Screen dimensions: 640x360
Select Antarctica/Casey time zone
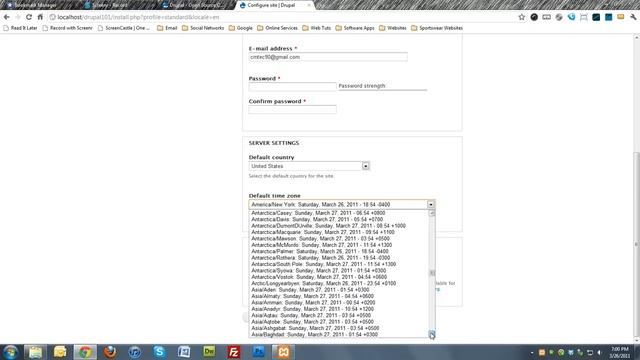pyautogui.click(x=339, y=213)
